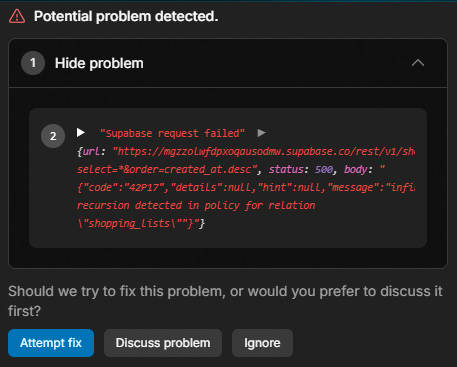Click the "Supabase request failed" message
Viewport: 457px width, 367px height.
coord(172,134)
